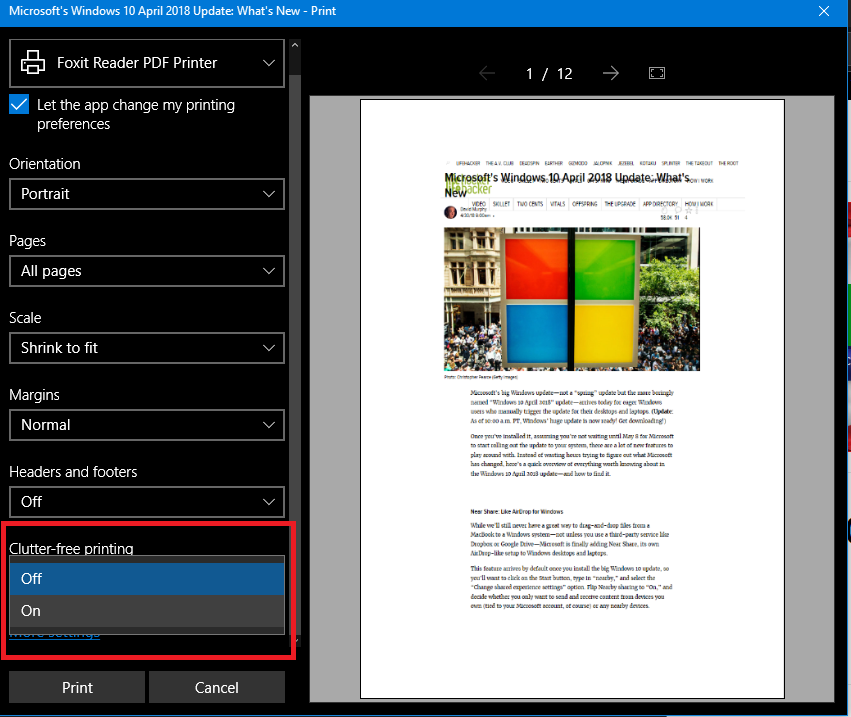Select 'Off' in the Clutter-free printing list
This screenshot has height=717, width=851.
(146, 579)
